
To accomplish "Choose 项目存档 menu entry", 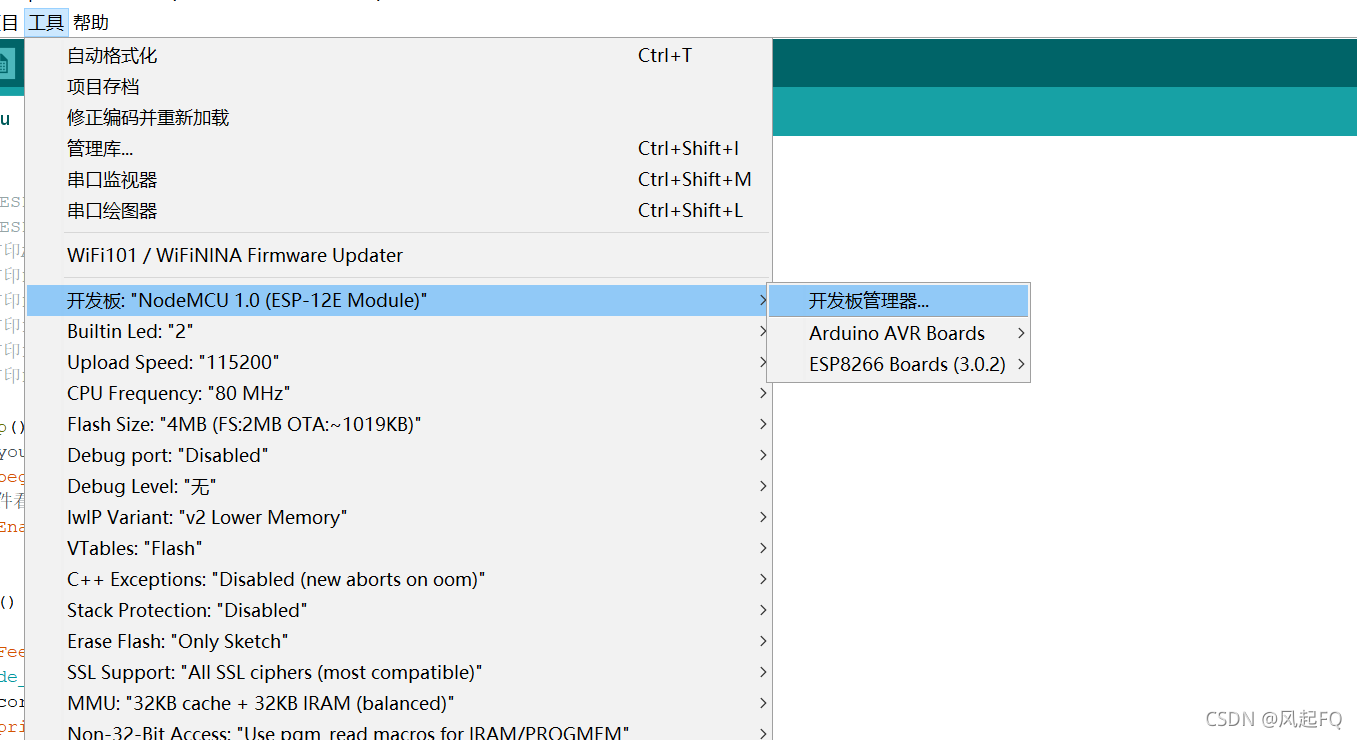I will (x=103, y=87).
